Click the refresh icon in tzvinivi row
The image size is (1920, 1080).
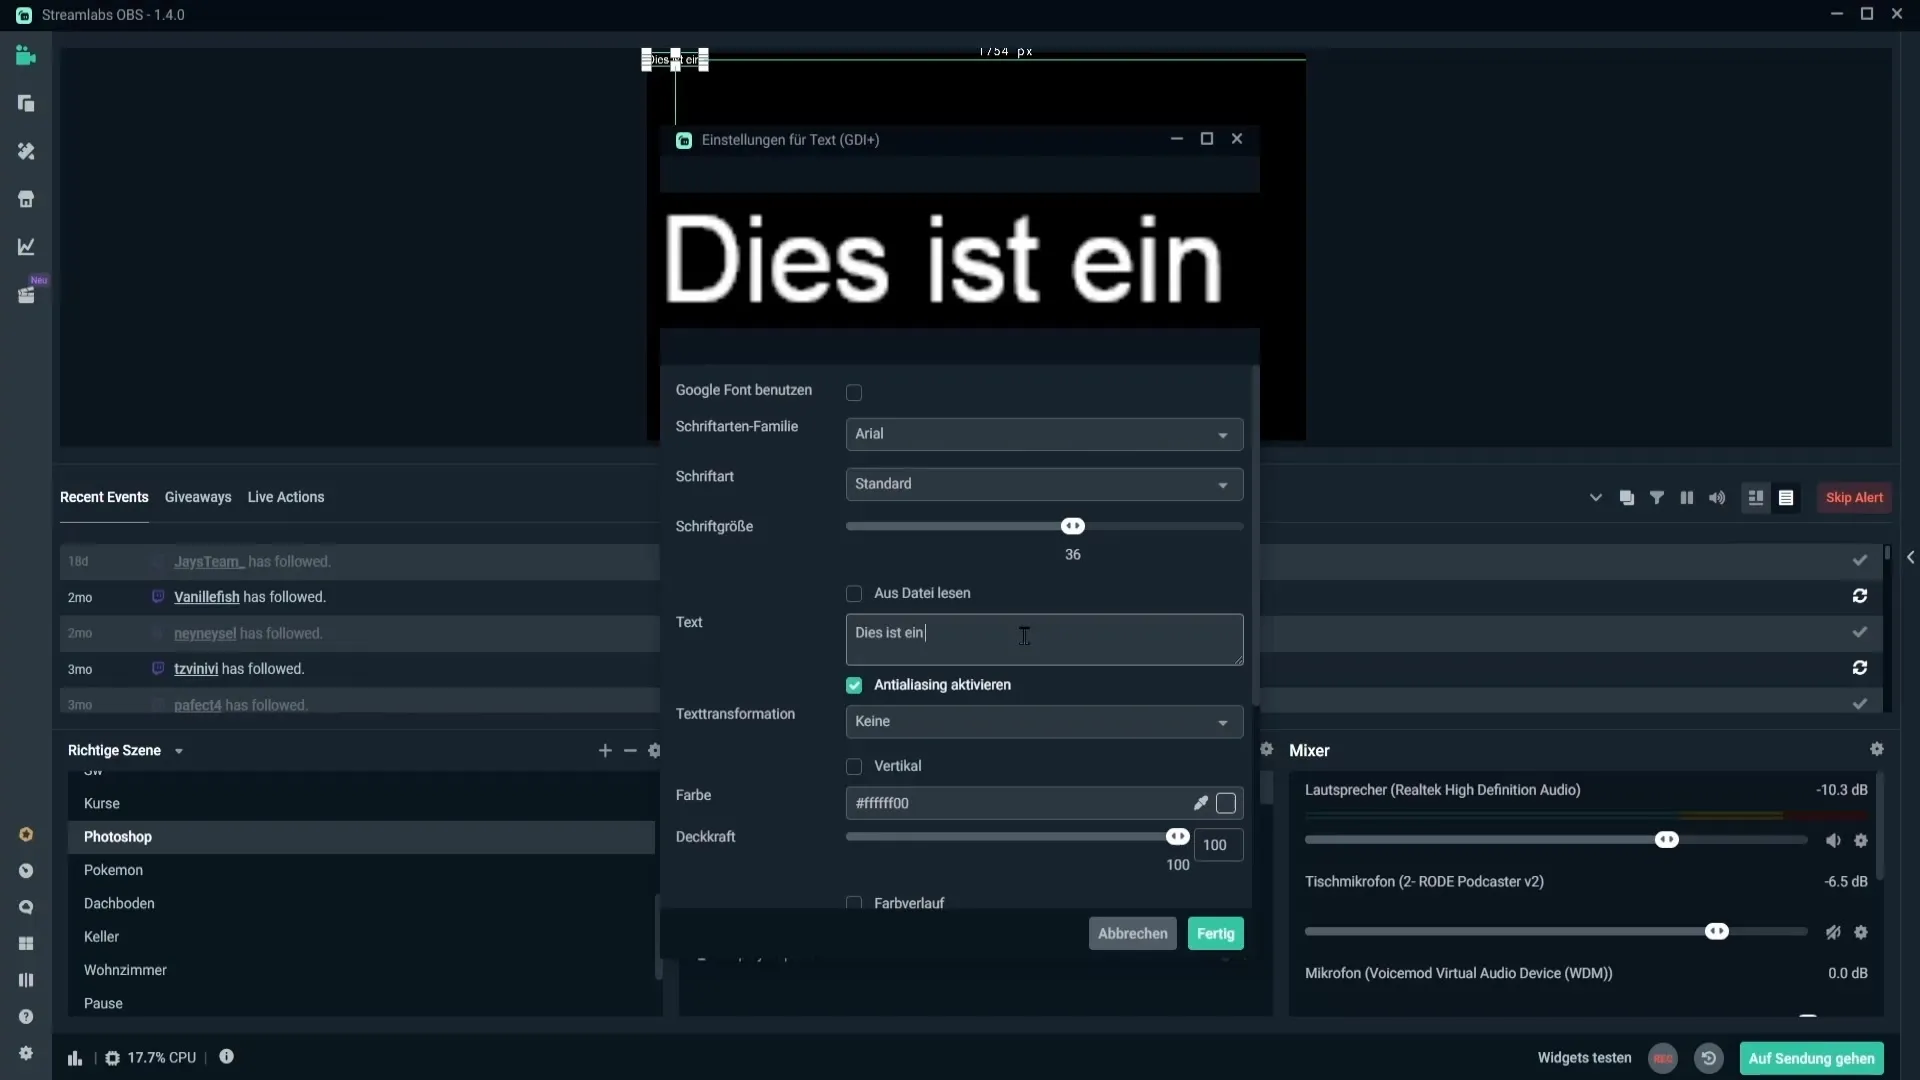coord(1860,668)
